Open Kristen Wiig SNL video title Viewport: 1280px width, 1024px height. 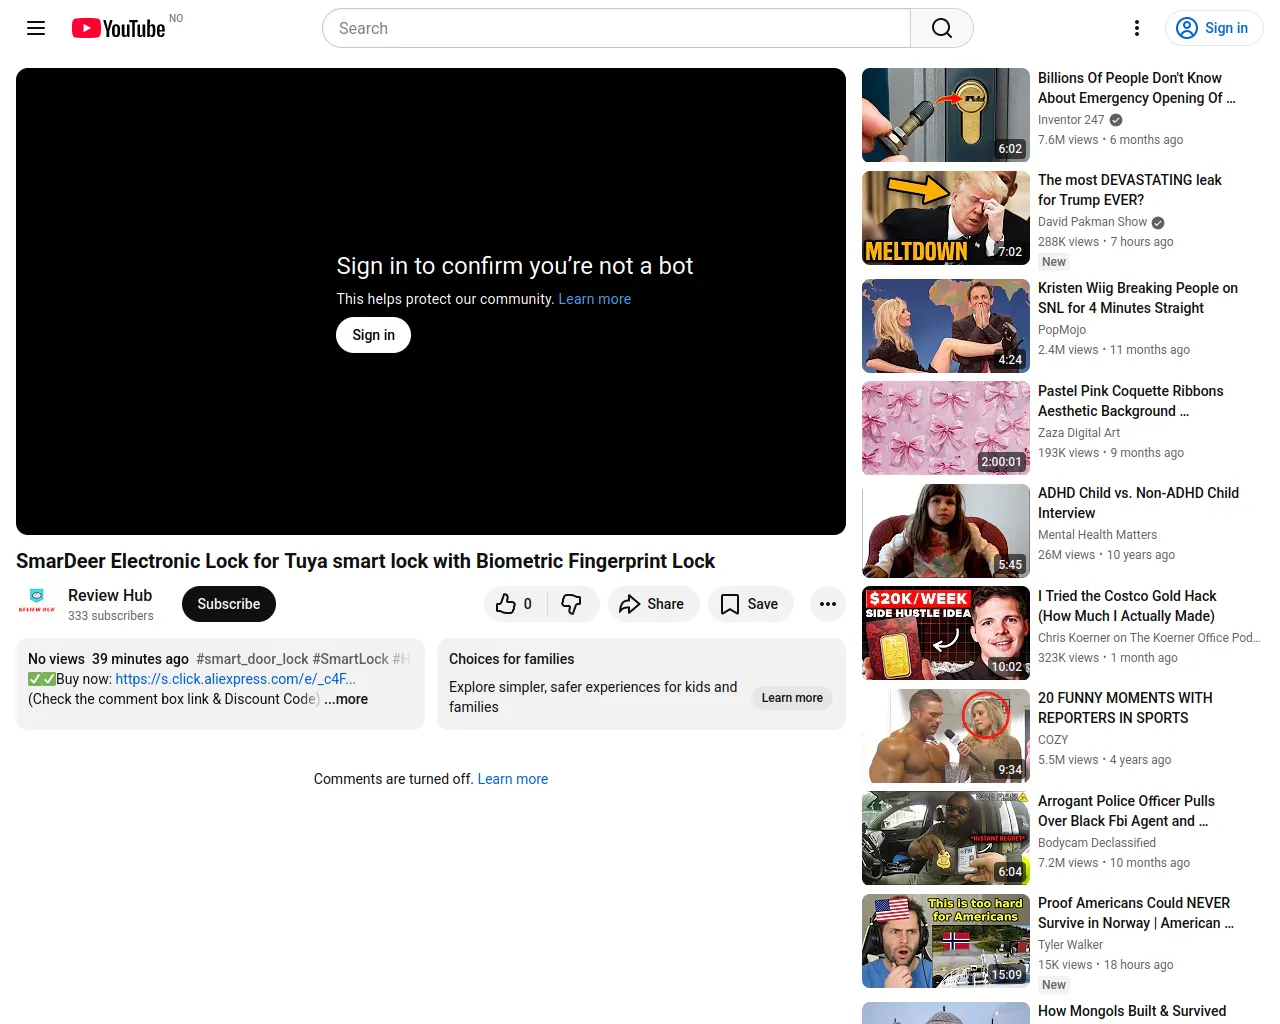pos(1137,298)
